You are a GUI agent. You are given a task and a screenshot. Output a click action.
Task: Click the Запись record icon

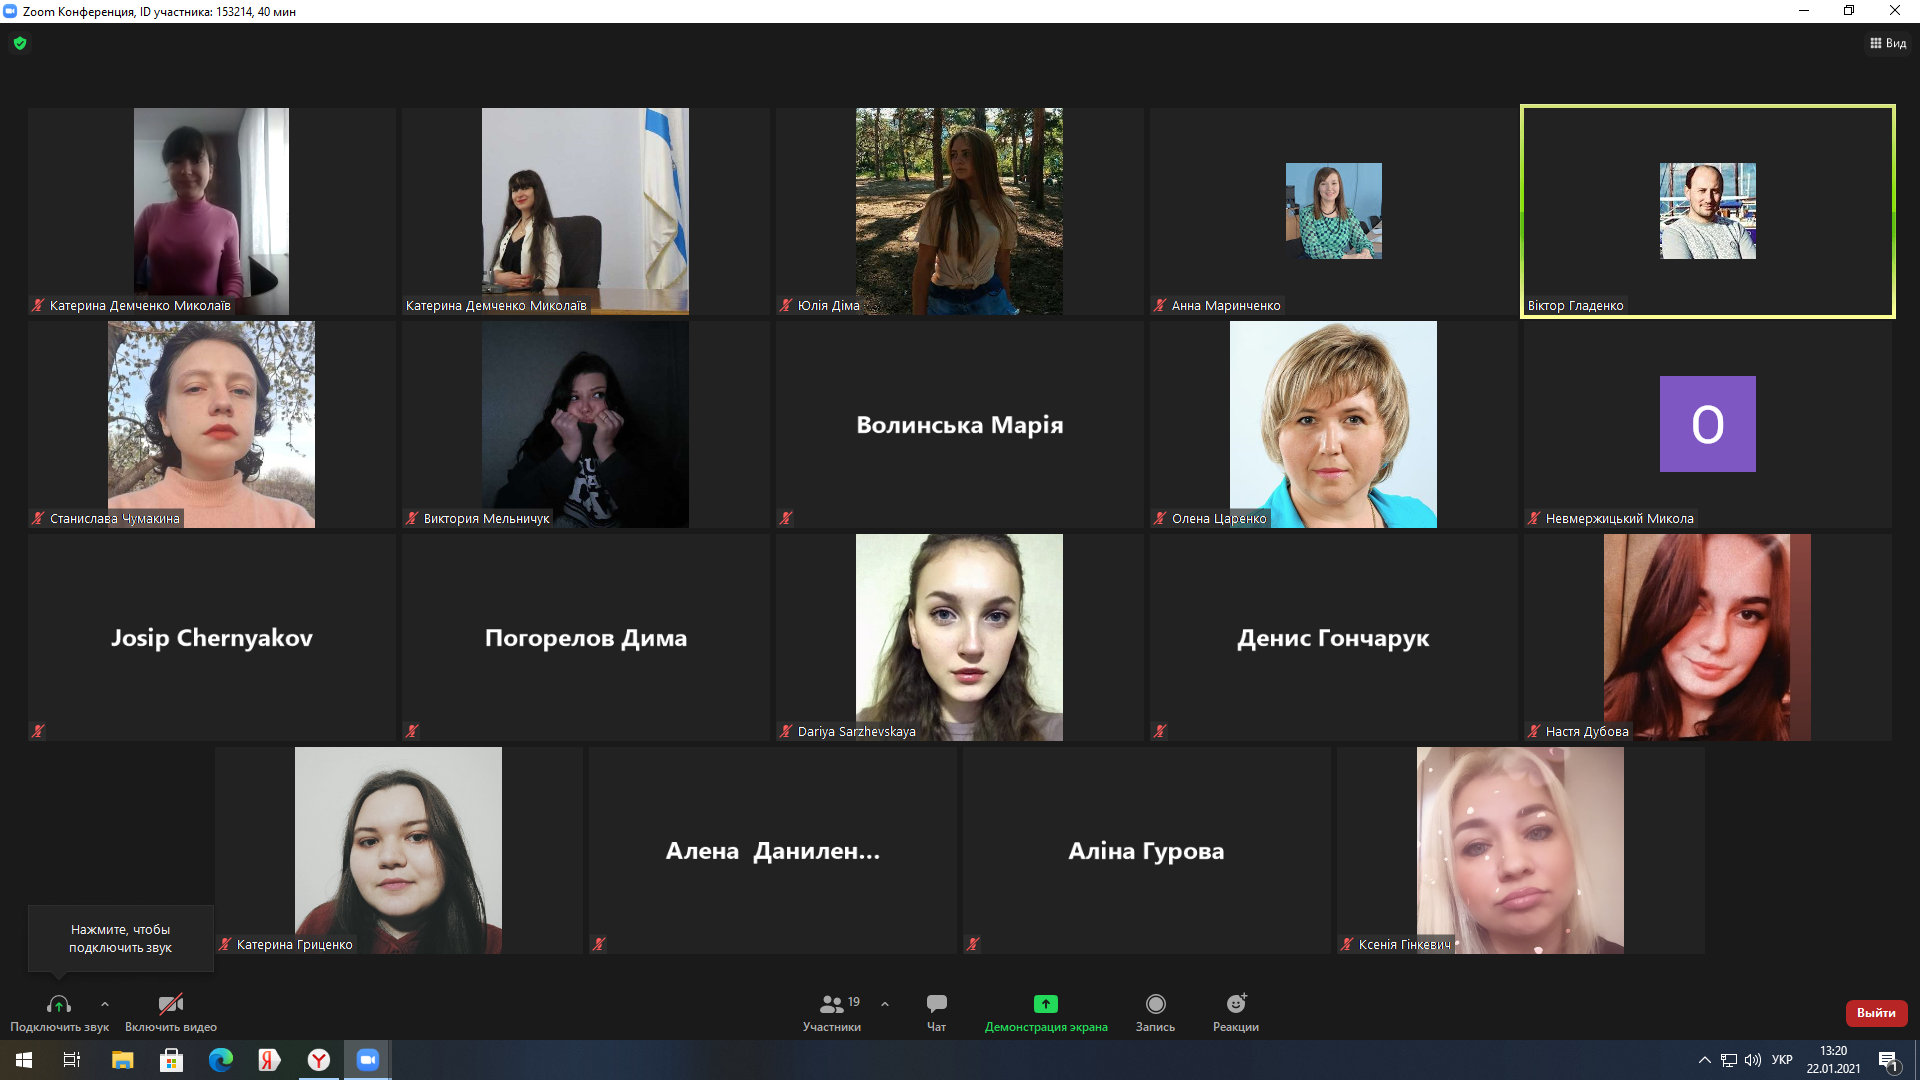pyautogui.click(x=1155, y=1004)
